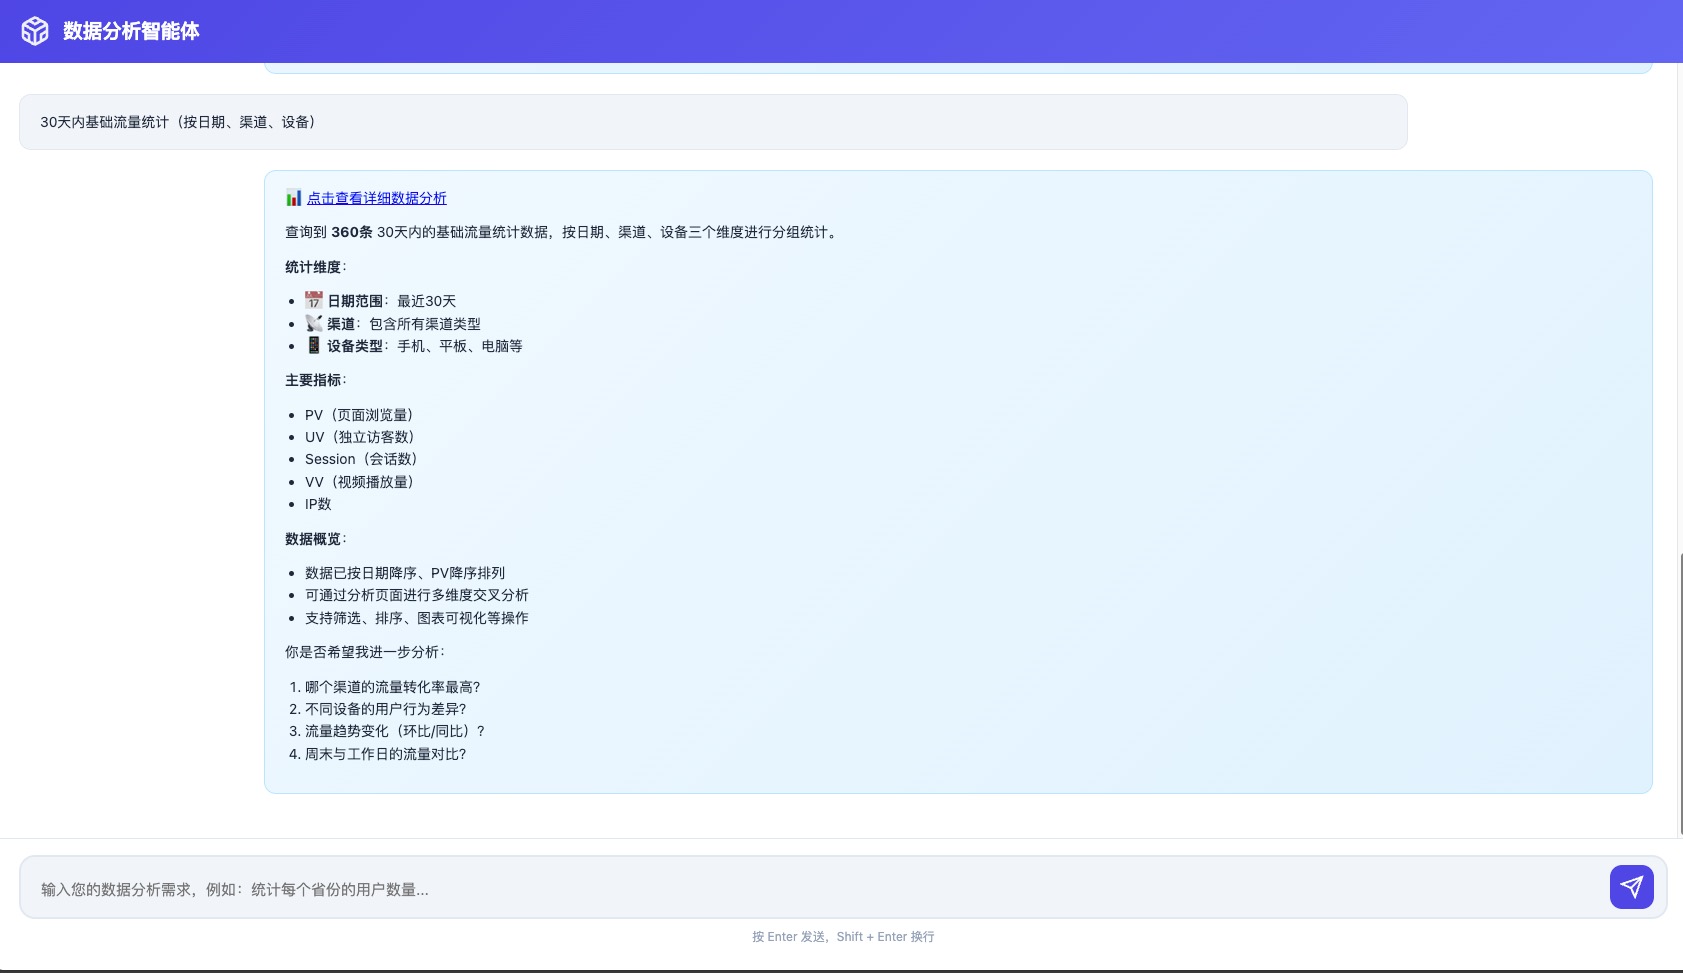Click the VV（视频播放量） metric item

click(x=359, y=482)
